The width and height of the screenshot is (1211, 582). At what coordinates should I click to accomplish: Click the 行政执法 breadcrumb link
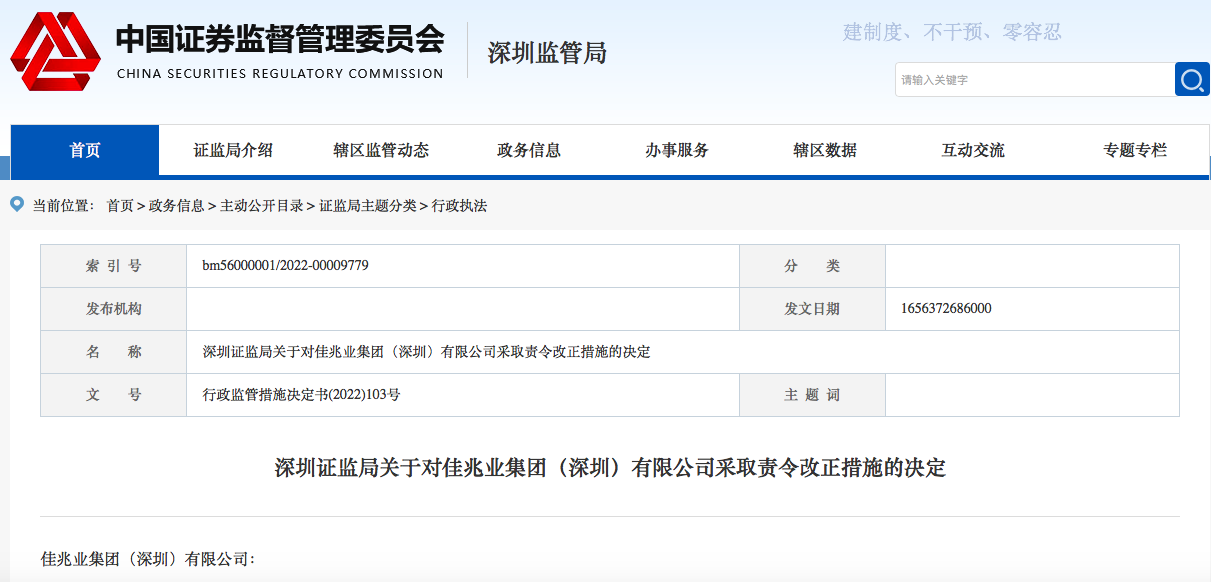pos(459,206)
